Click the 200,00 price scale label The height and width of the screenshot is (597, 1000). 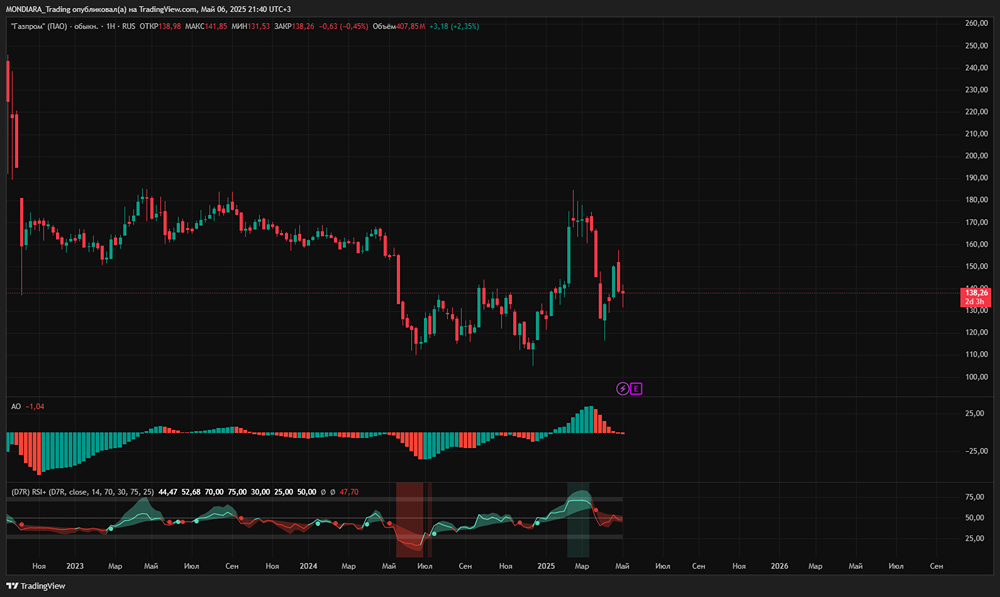point(976,156)
